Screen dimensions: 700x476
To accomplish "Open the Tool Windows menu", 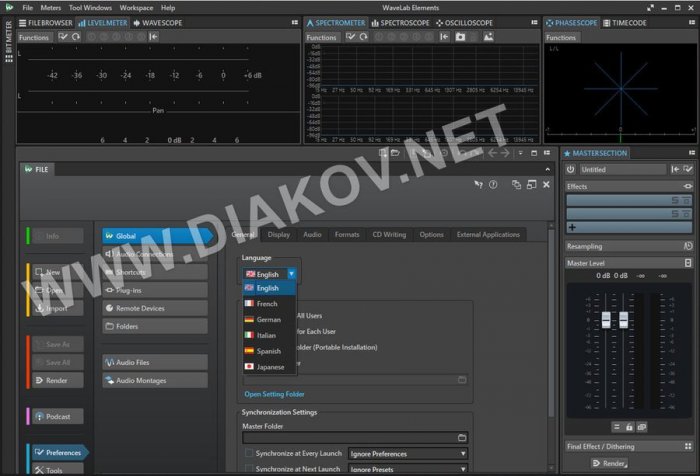I will [x=90, y=8].
